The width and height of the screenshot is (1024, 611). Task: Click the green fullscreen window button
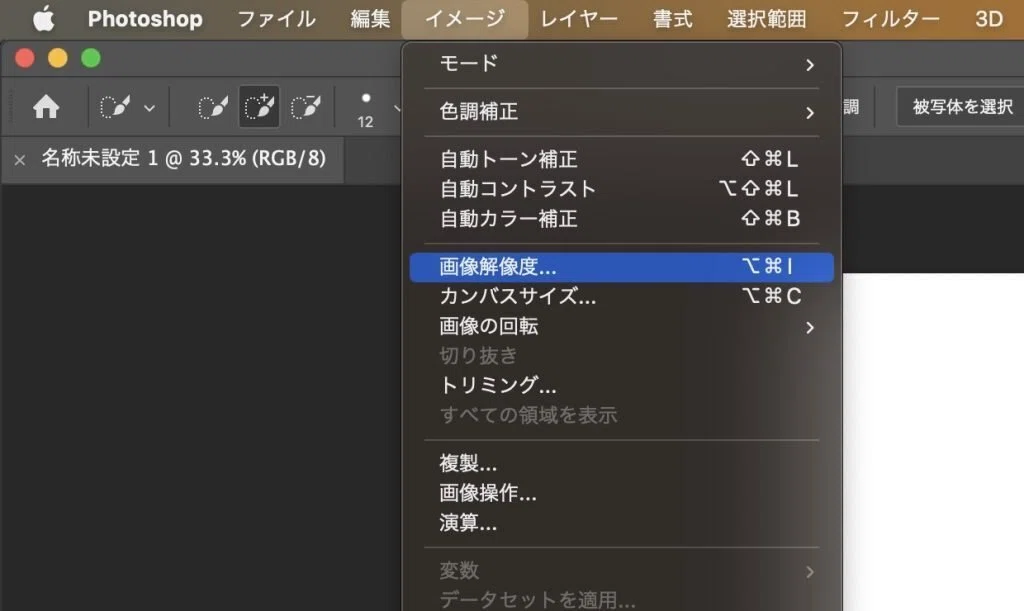point(91,58)
